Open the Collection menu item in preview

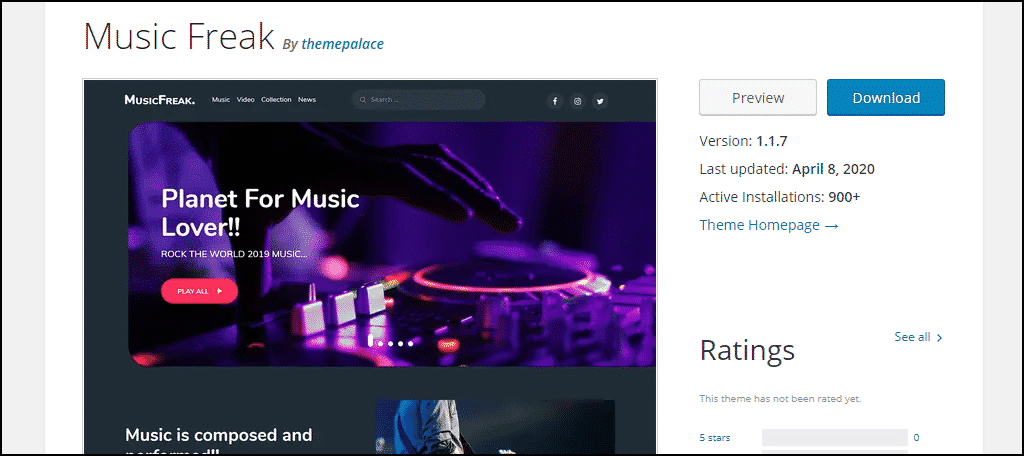pos(276,100)
